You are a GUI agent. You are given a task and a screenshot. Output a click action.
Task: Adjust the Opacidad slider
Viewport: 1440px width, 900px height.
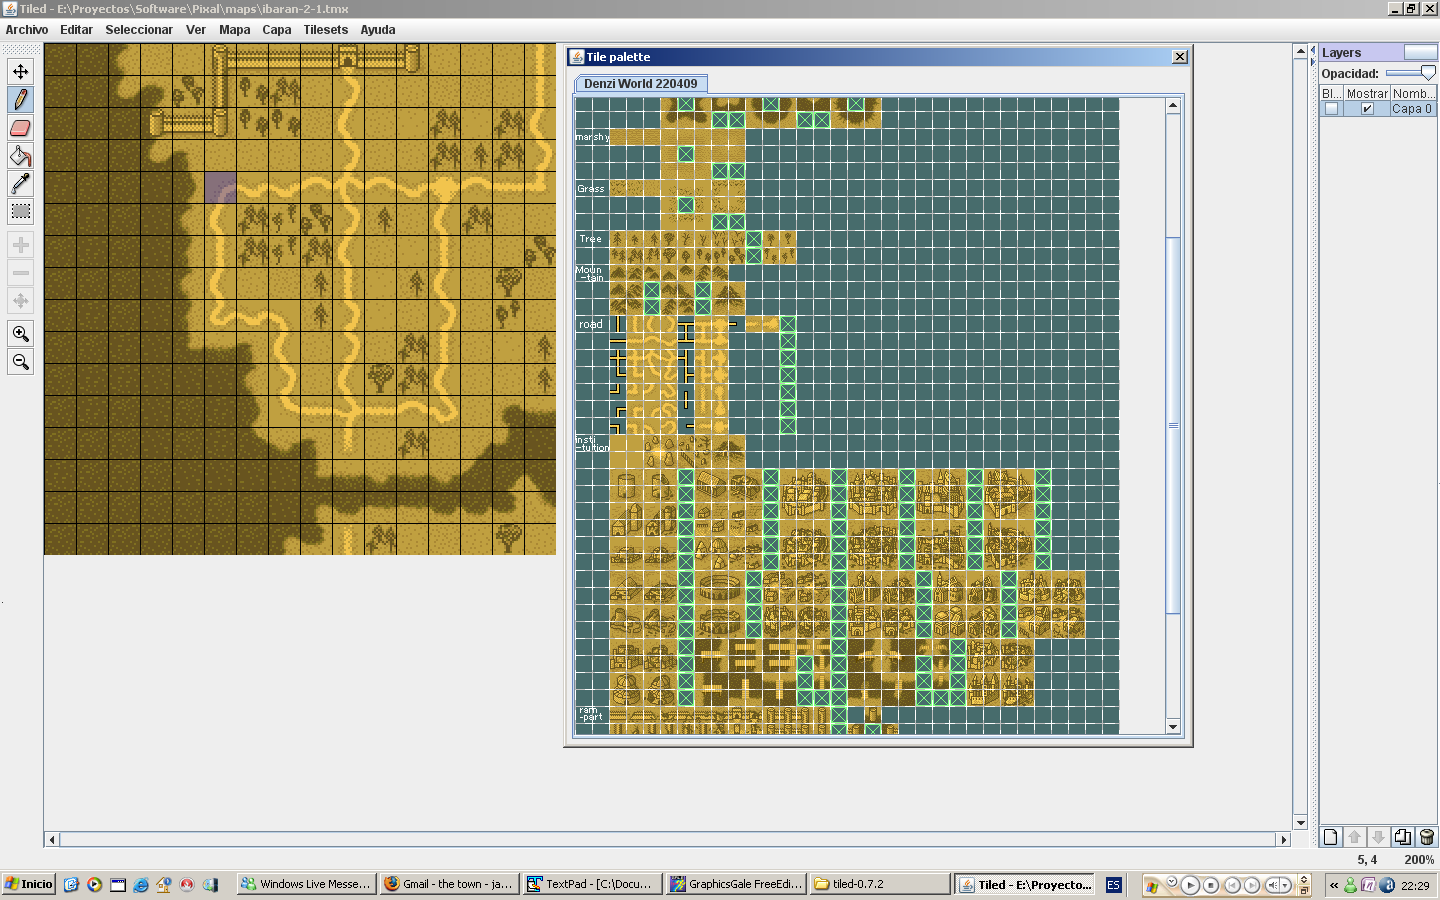tap(1427, 73)
